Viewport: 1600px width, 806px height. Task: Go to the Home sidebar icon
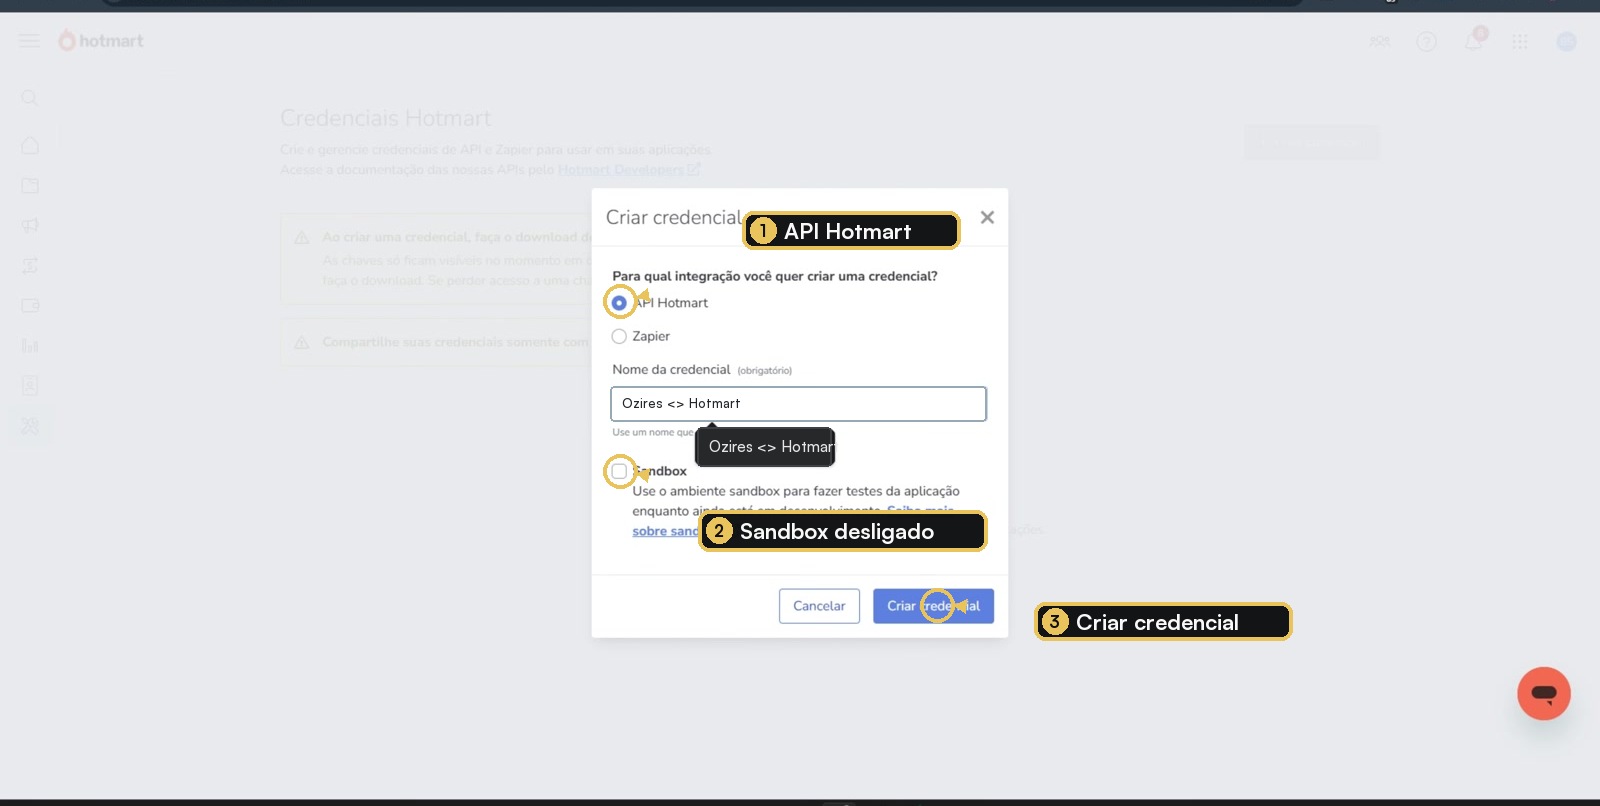[30, 146]
